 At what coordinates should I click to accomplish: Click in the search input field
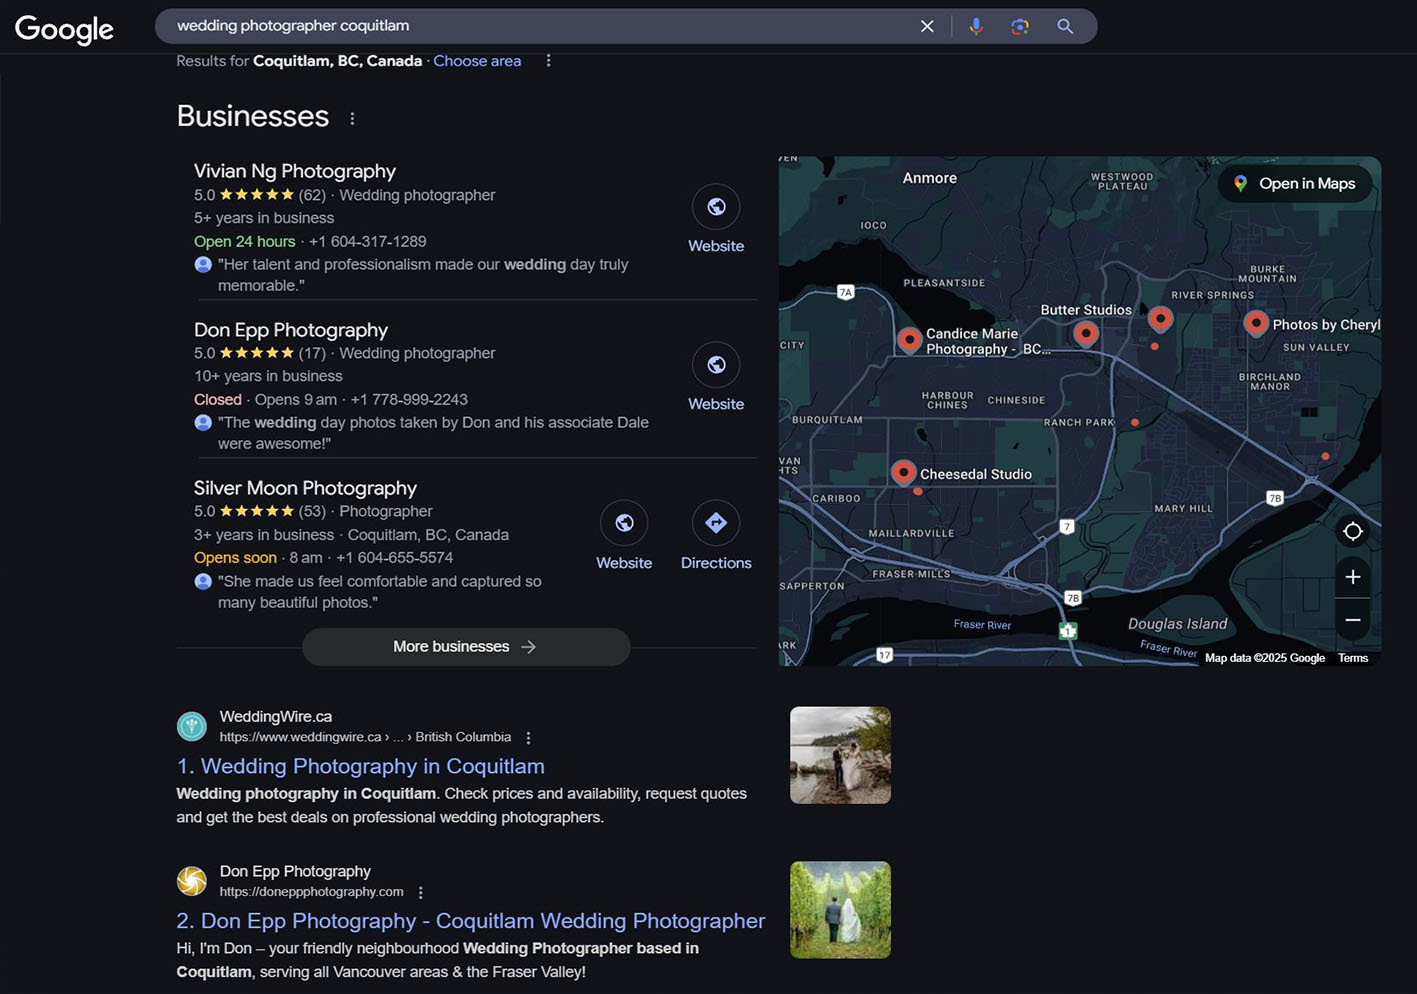click(540, 26)
